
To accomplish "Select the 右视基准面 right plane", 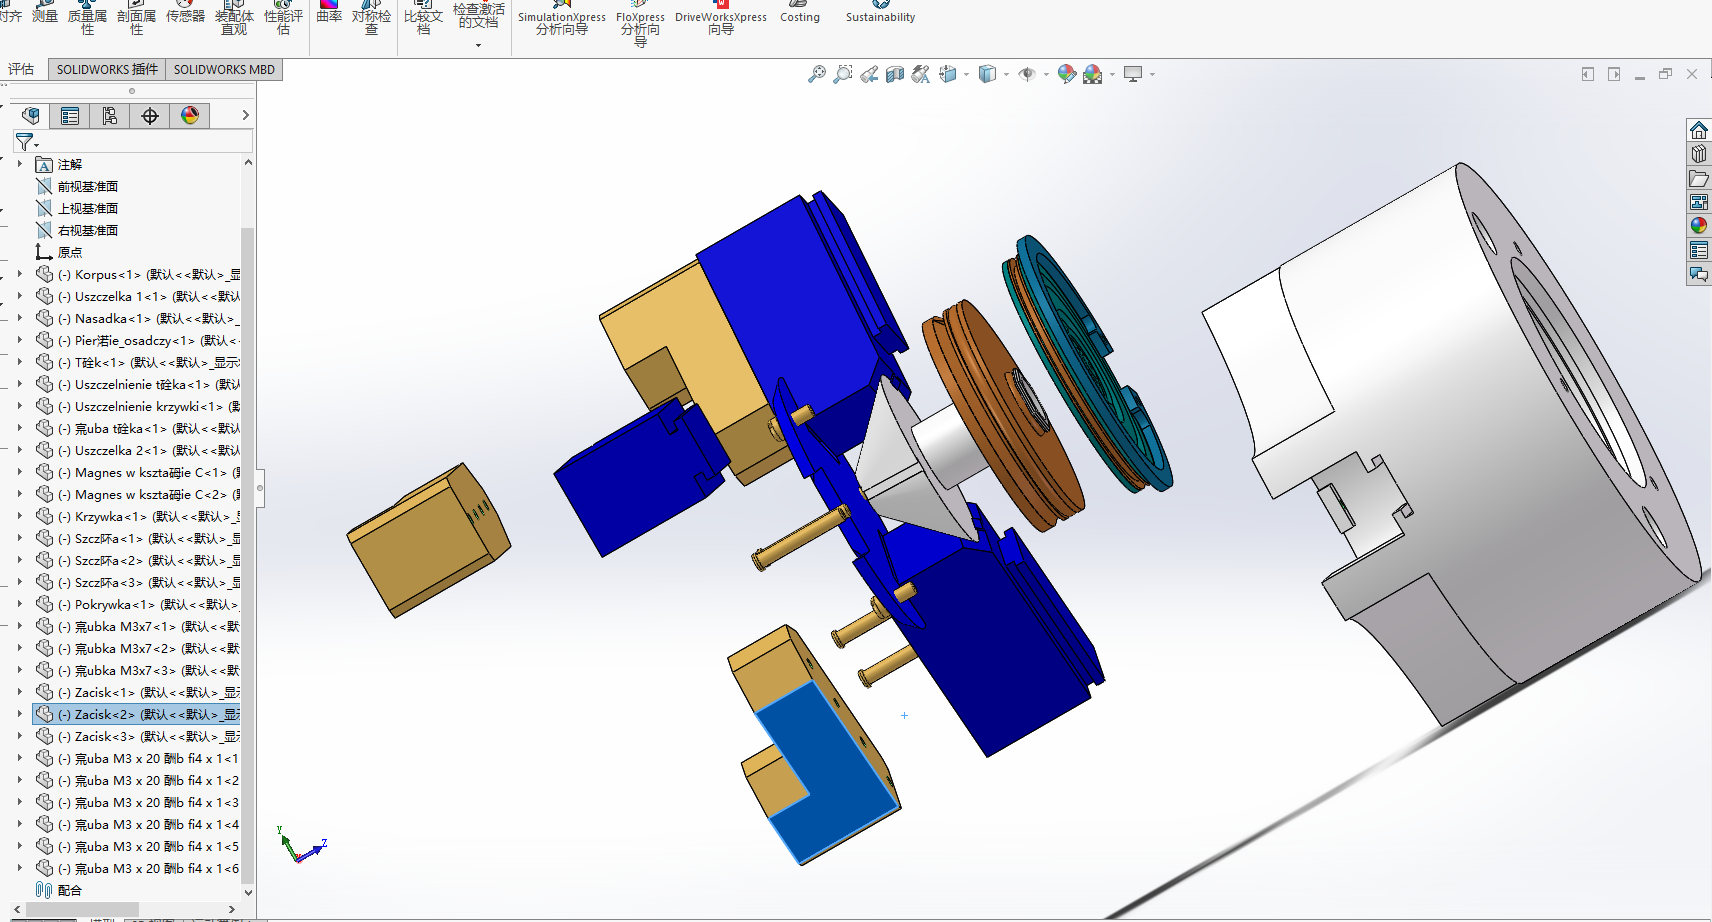I will [x=88, y=230].
